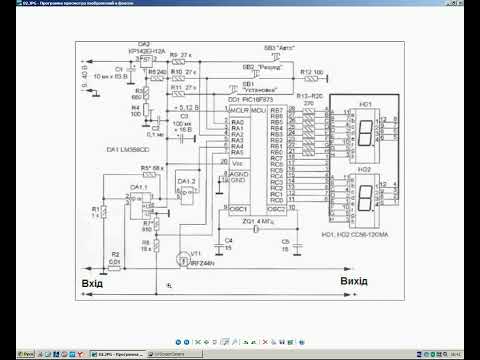
Task: Copy the image using the floppy disk icon
Action: [x=282, y=342]
